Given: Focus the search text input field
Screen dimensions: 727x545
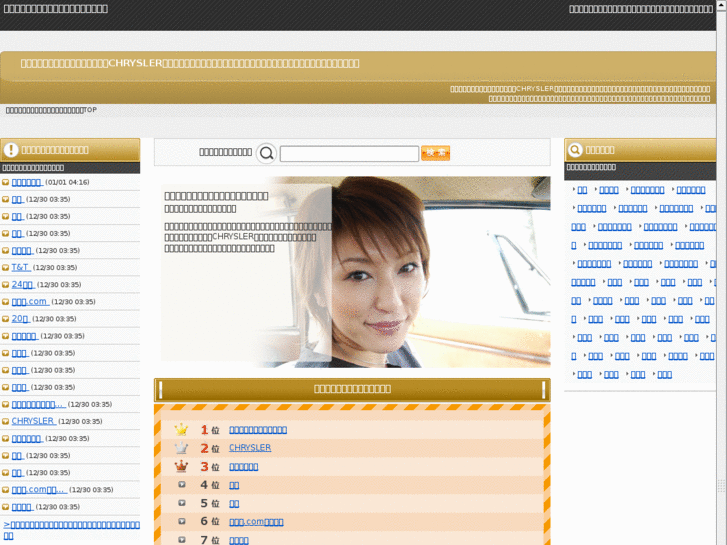Looking at the screenshot, I should pyautogui.click(x=349, y=153).
